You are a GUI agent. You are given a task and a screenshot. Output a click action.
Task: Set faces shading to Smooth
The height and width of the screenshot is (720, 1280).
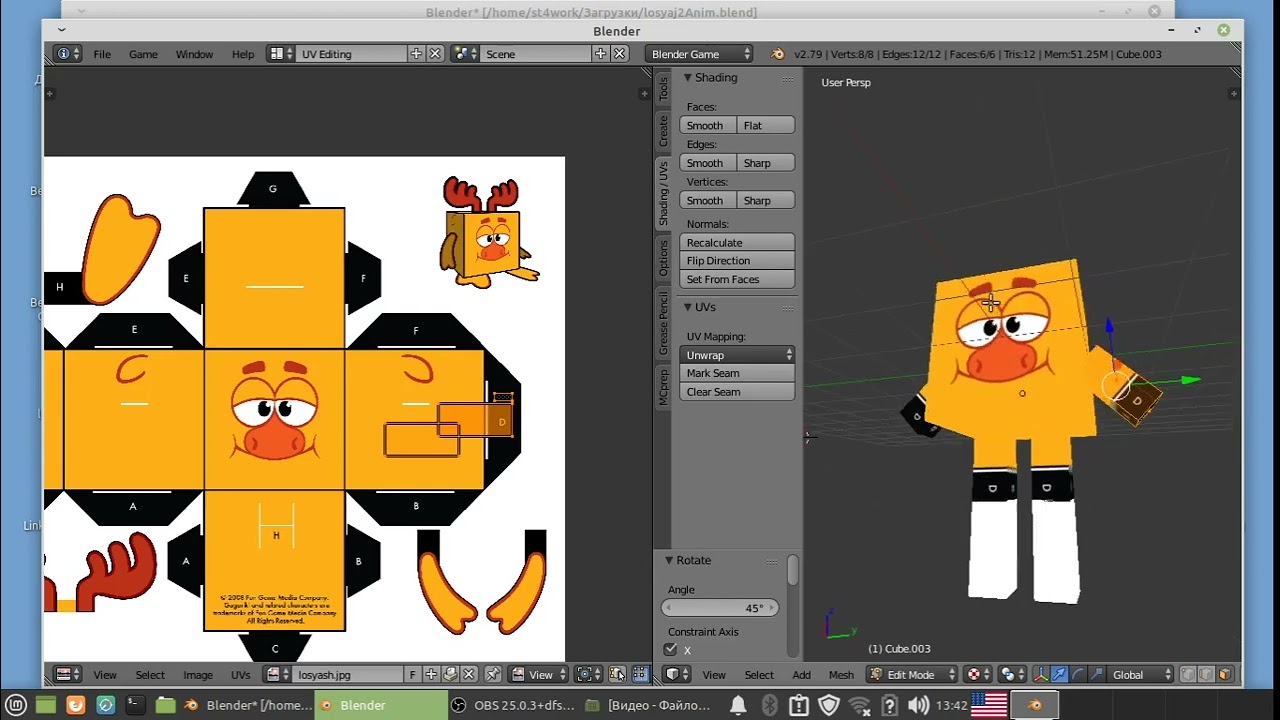point(708,125)
